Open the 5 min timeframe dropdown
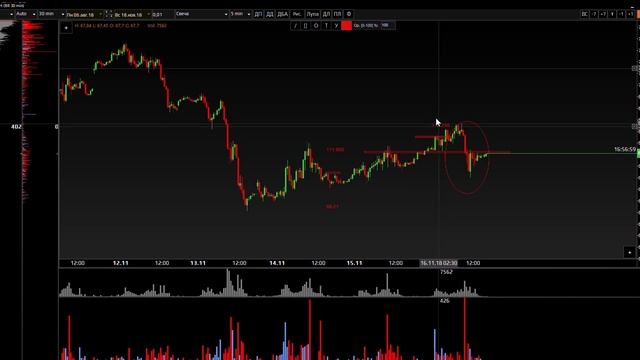The image size is (640, 360). click(240, 14)
